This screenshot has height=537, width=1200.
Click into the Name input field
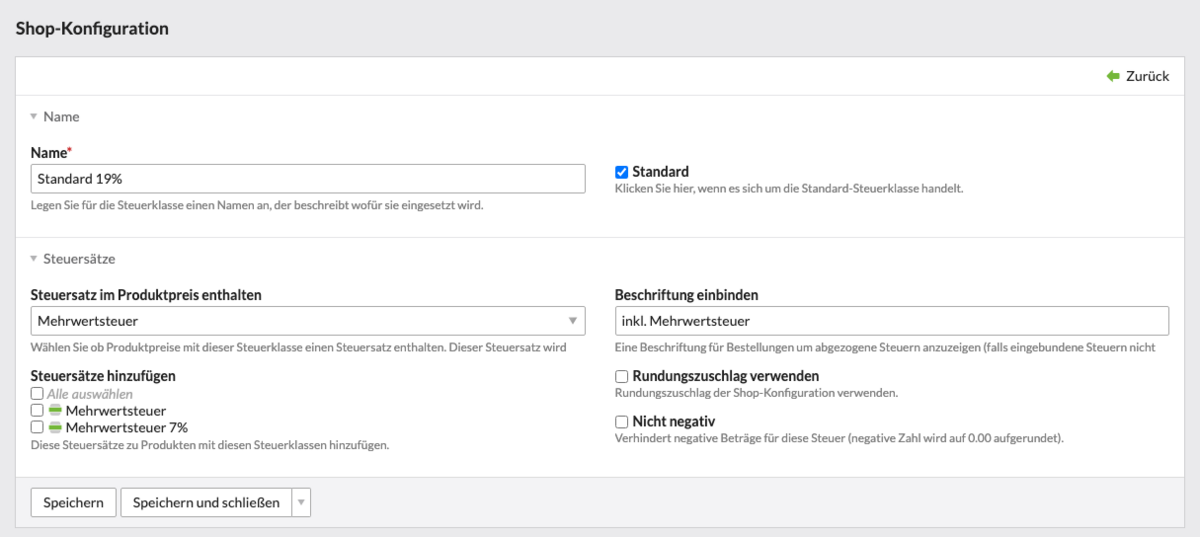(x=308, y=179)
